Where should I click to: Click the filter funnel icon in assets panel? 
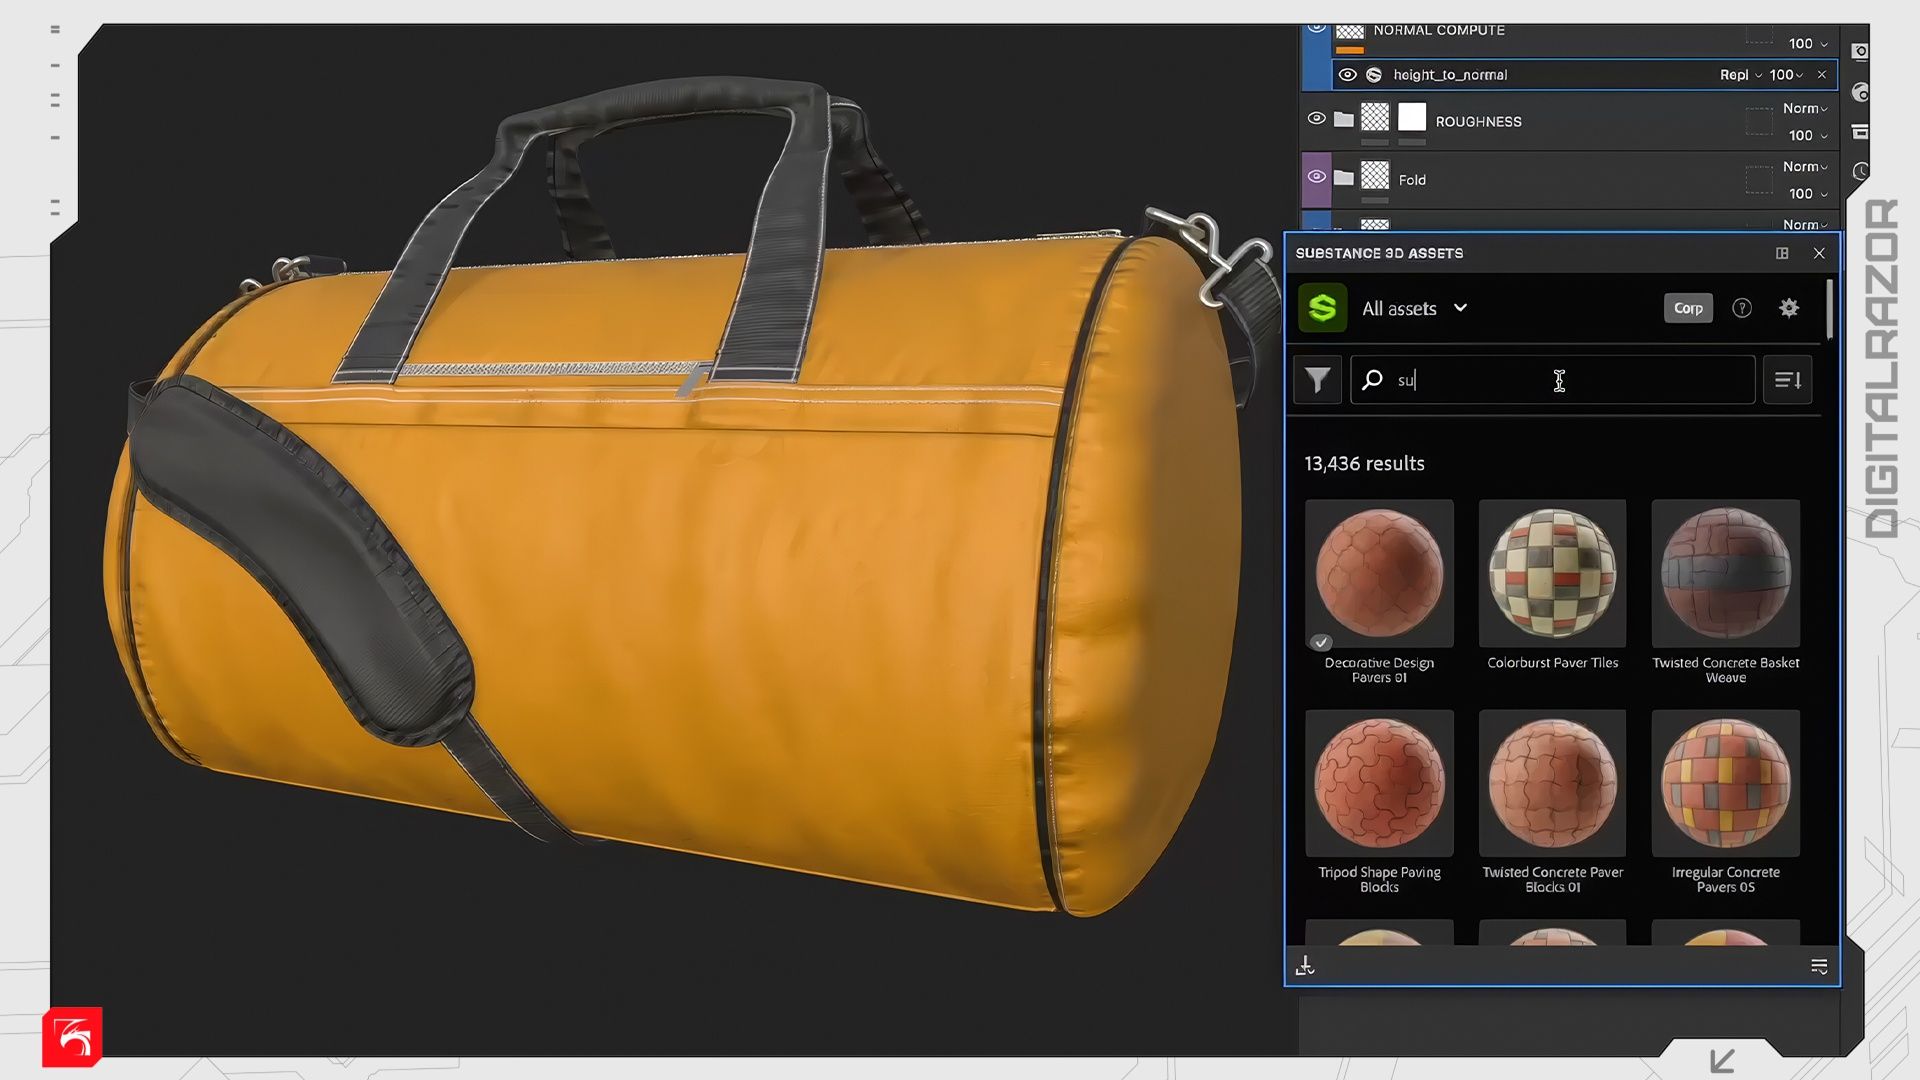pyautogui.click(x=1317, y=380)
